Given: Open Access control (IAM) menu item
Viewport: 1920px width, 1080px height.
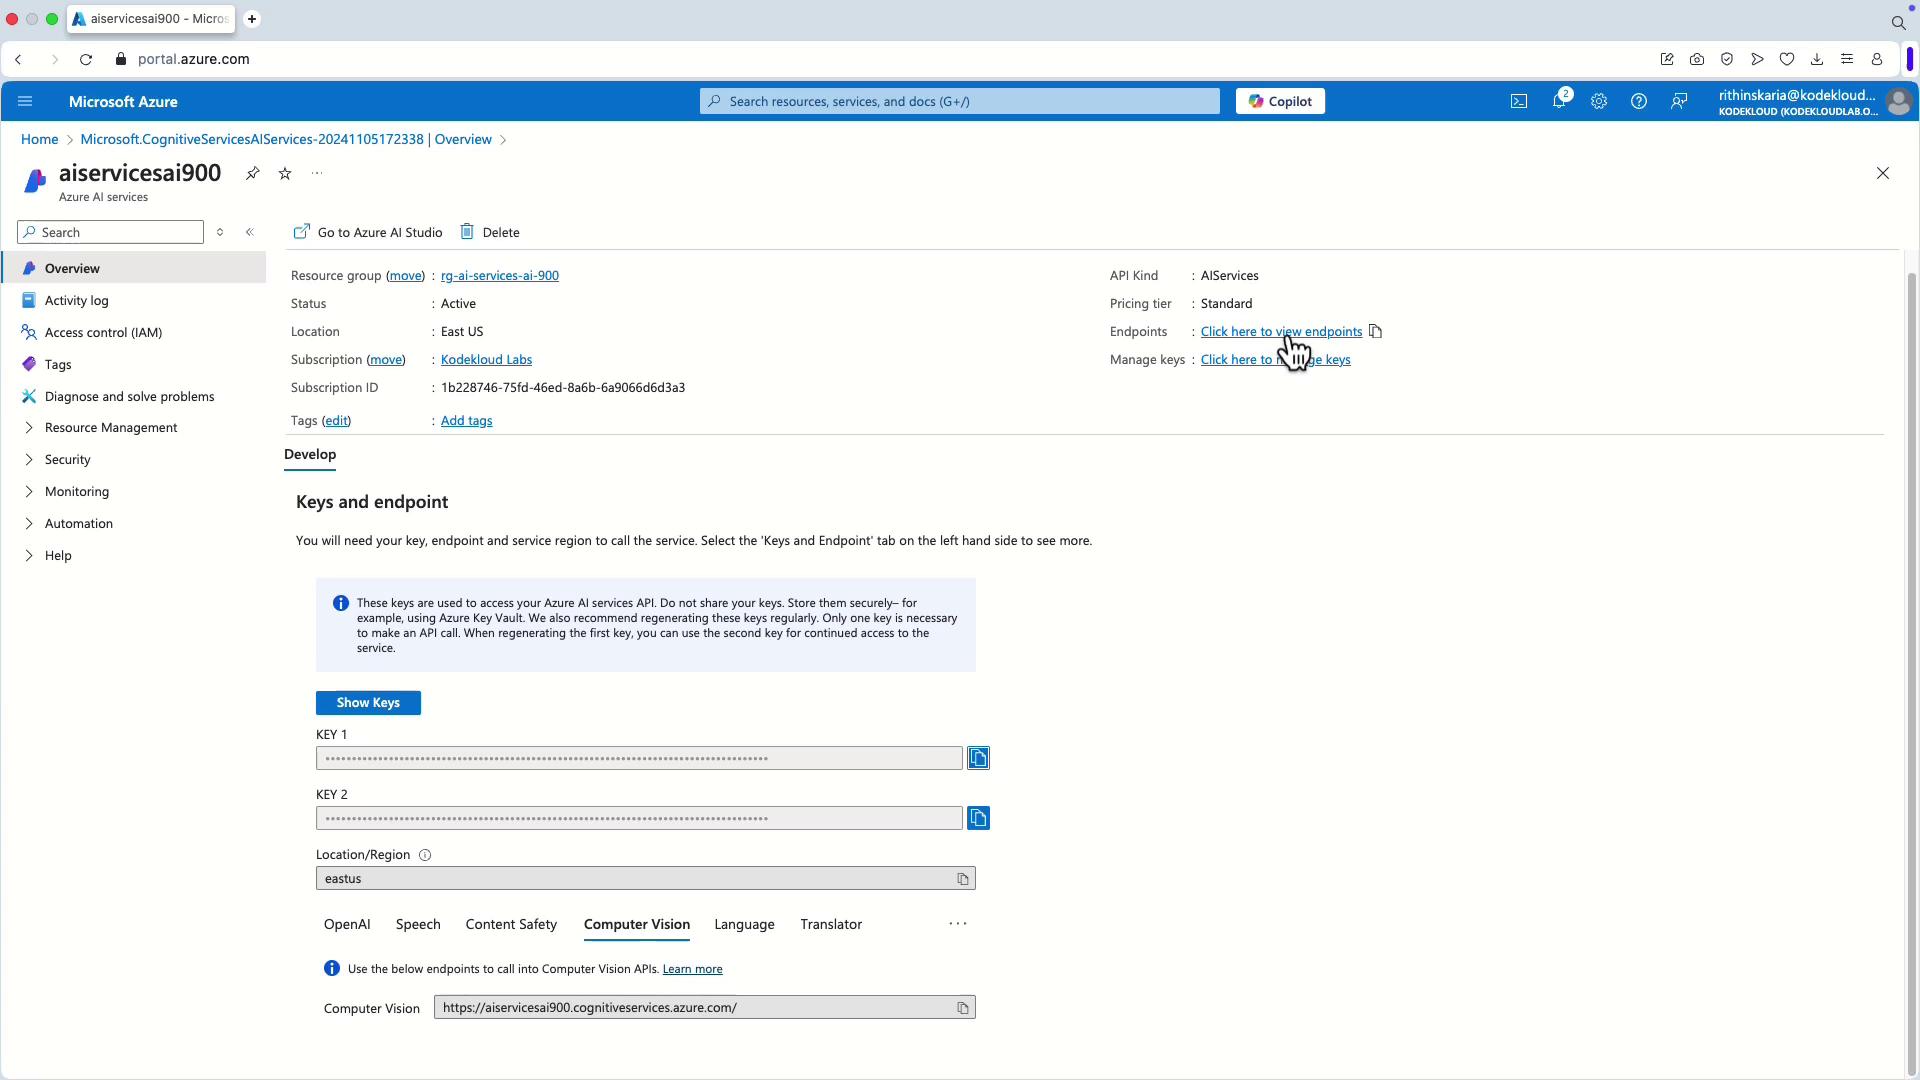Looking at the screenshot, I should tap(102, 332).
